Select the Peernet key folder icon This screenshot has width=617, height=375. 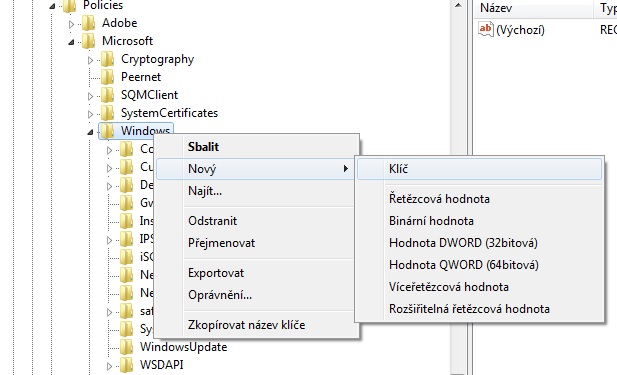pos(107,77)
